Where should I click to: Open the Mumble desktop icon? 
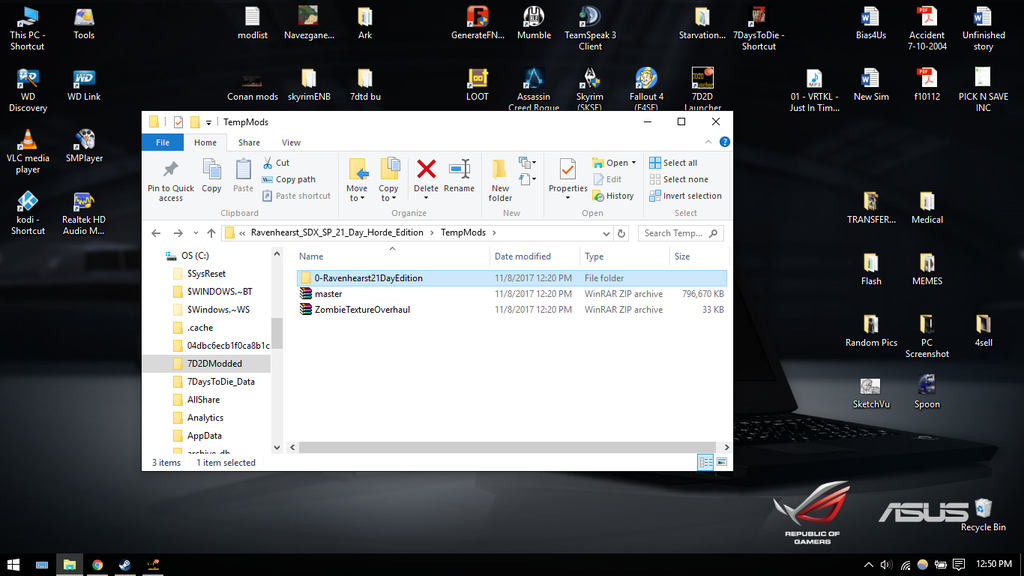pos(534,24)
